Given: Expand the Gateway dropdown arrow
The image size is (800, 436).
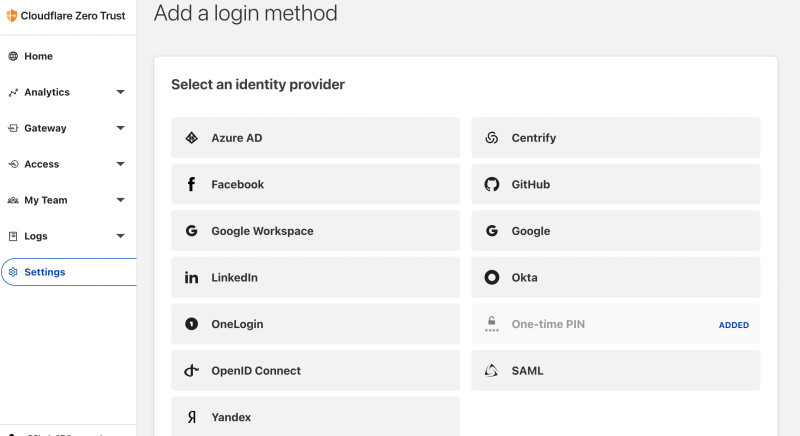Looking at the screenshot, I should (120, 128).
